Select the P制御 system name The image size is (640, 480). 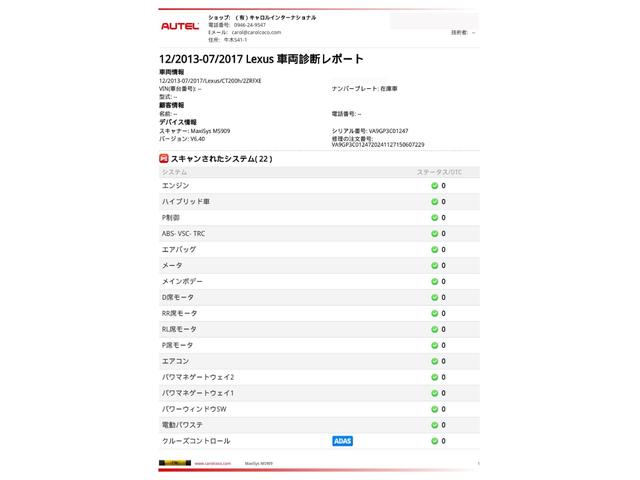pos(171,218)
